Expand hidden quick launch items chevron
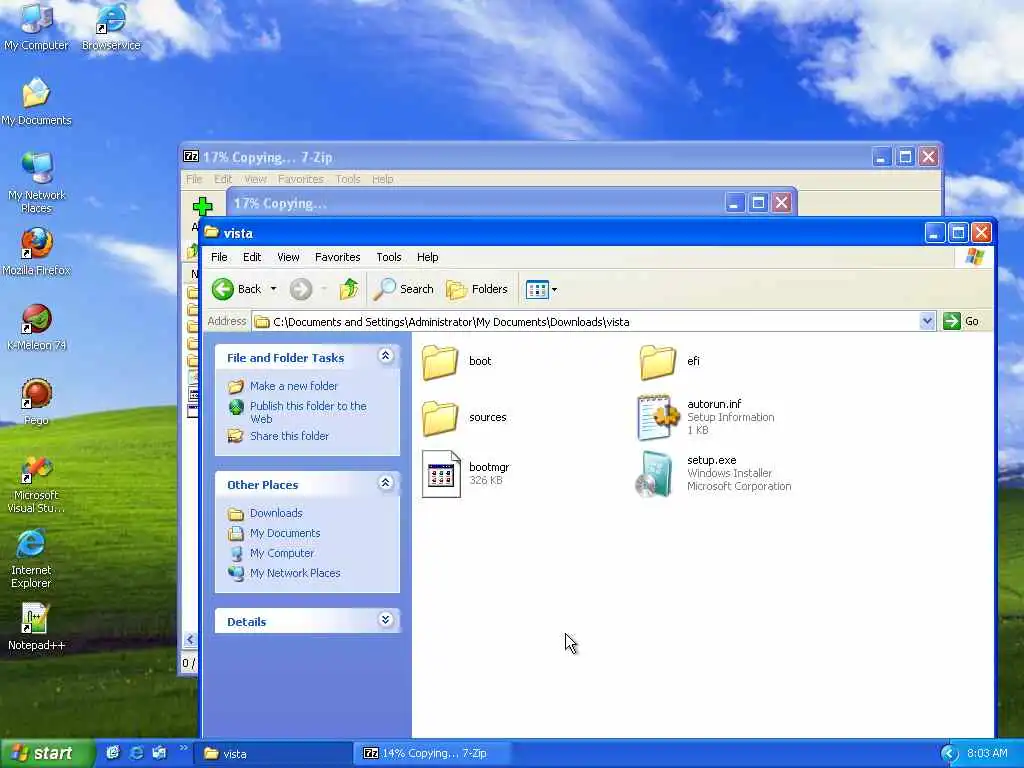1024x768 pixels. [183, 748]
